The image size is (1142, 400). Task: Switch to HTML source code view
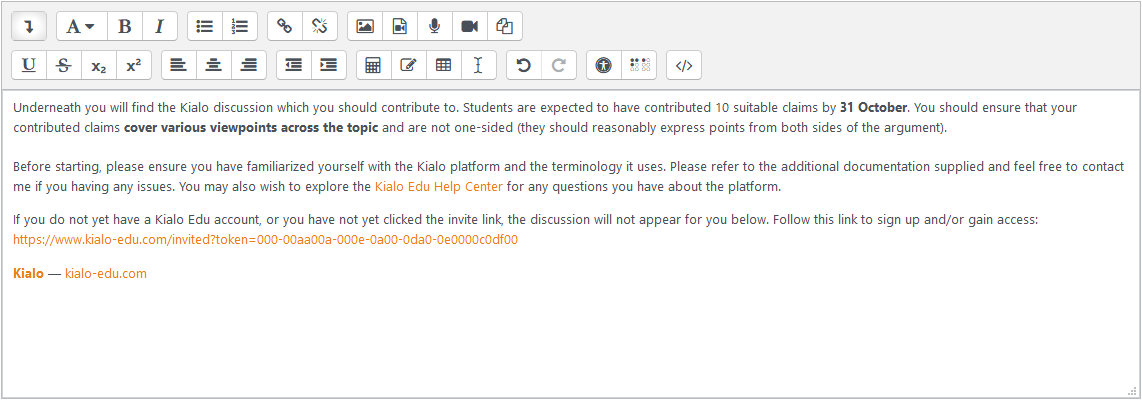coord(684,66)
